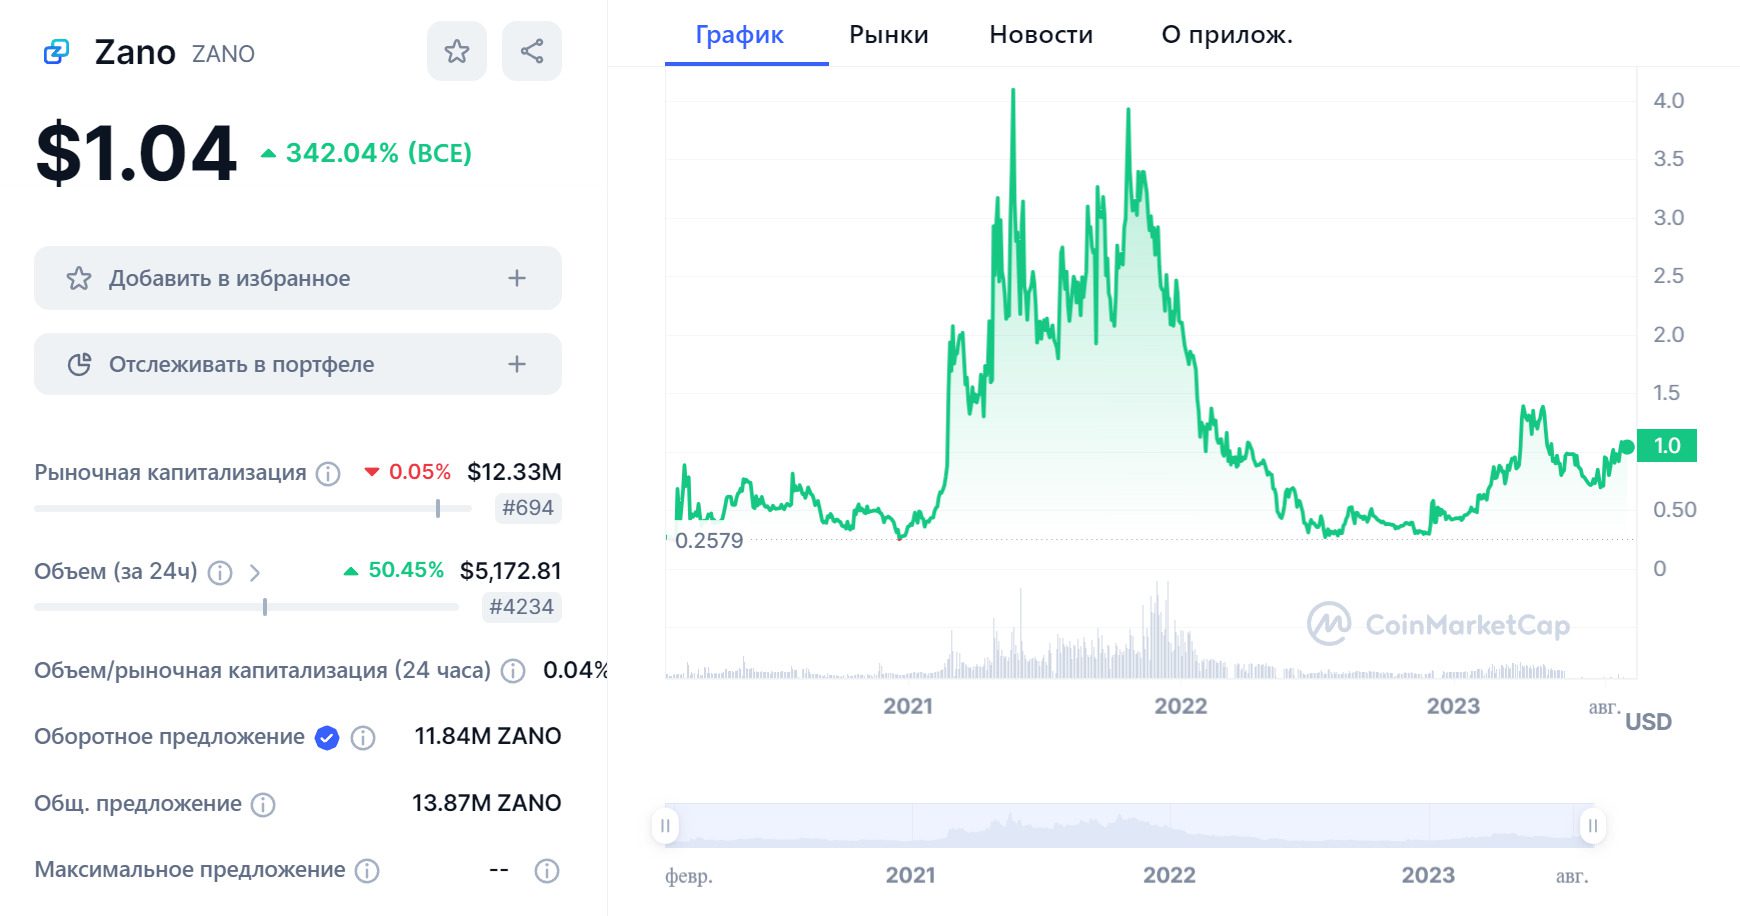Click the 2021 label in the range selector
Viewport: 1740px width, 916px height.
click(x=911, y=875)
